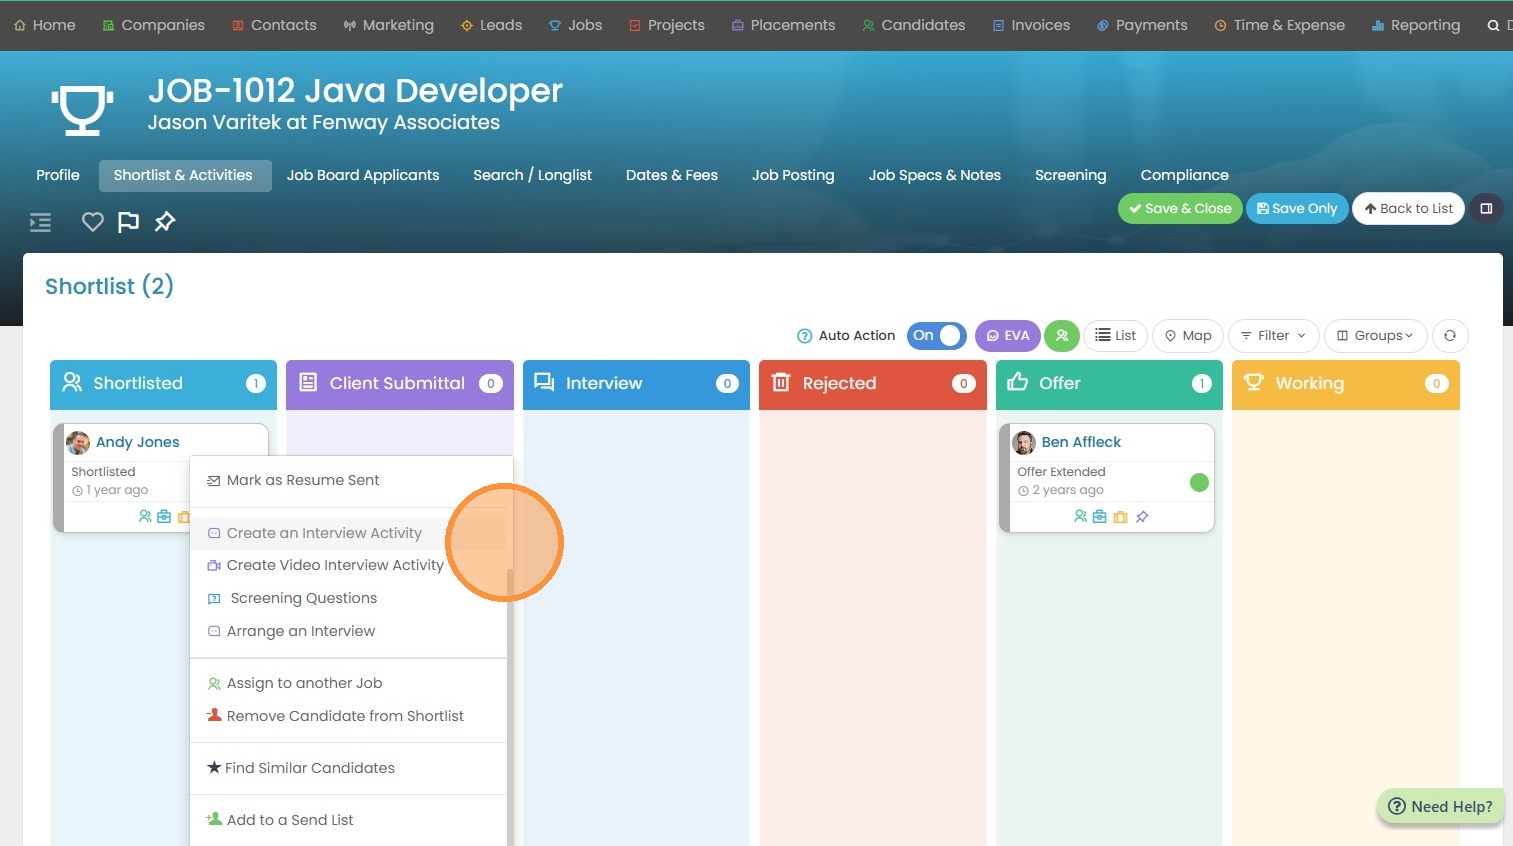Click the people icon on Ben Affleck card
Image resolution: width=1513 pixels, height=846 pixels.
(x=1080, y=517)
